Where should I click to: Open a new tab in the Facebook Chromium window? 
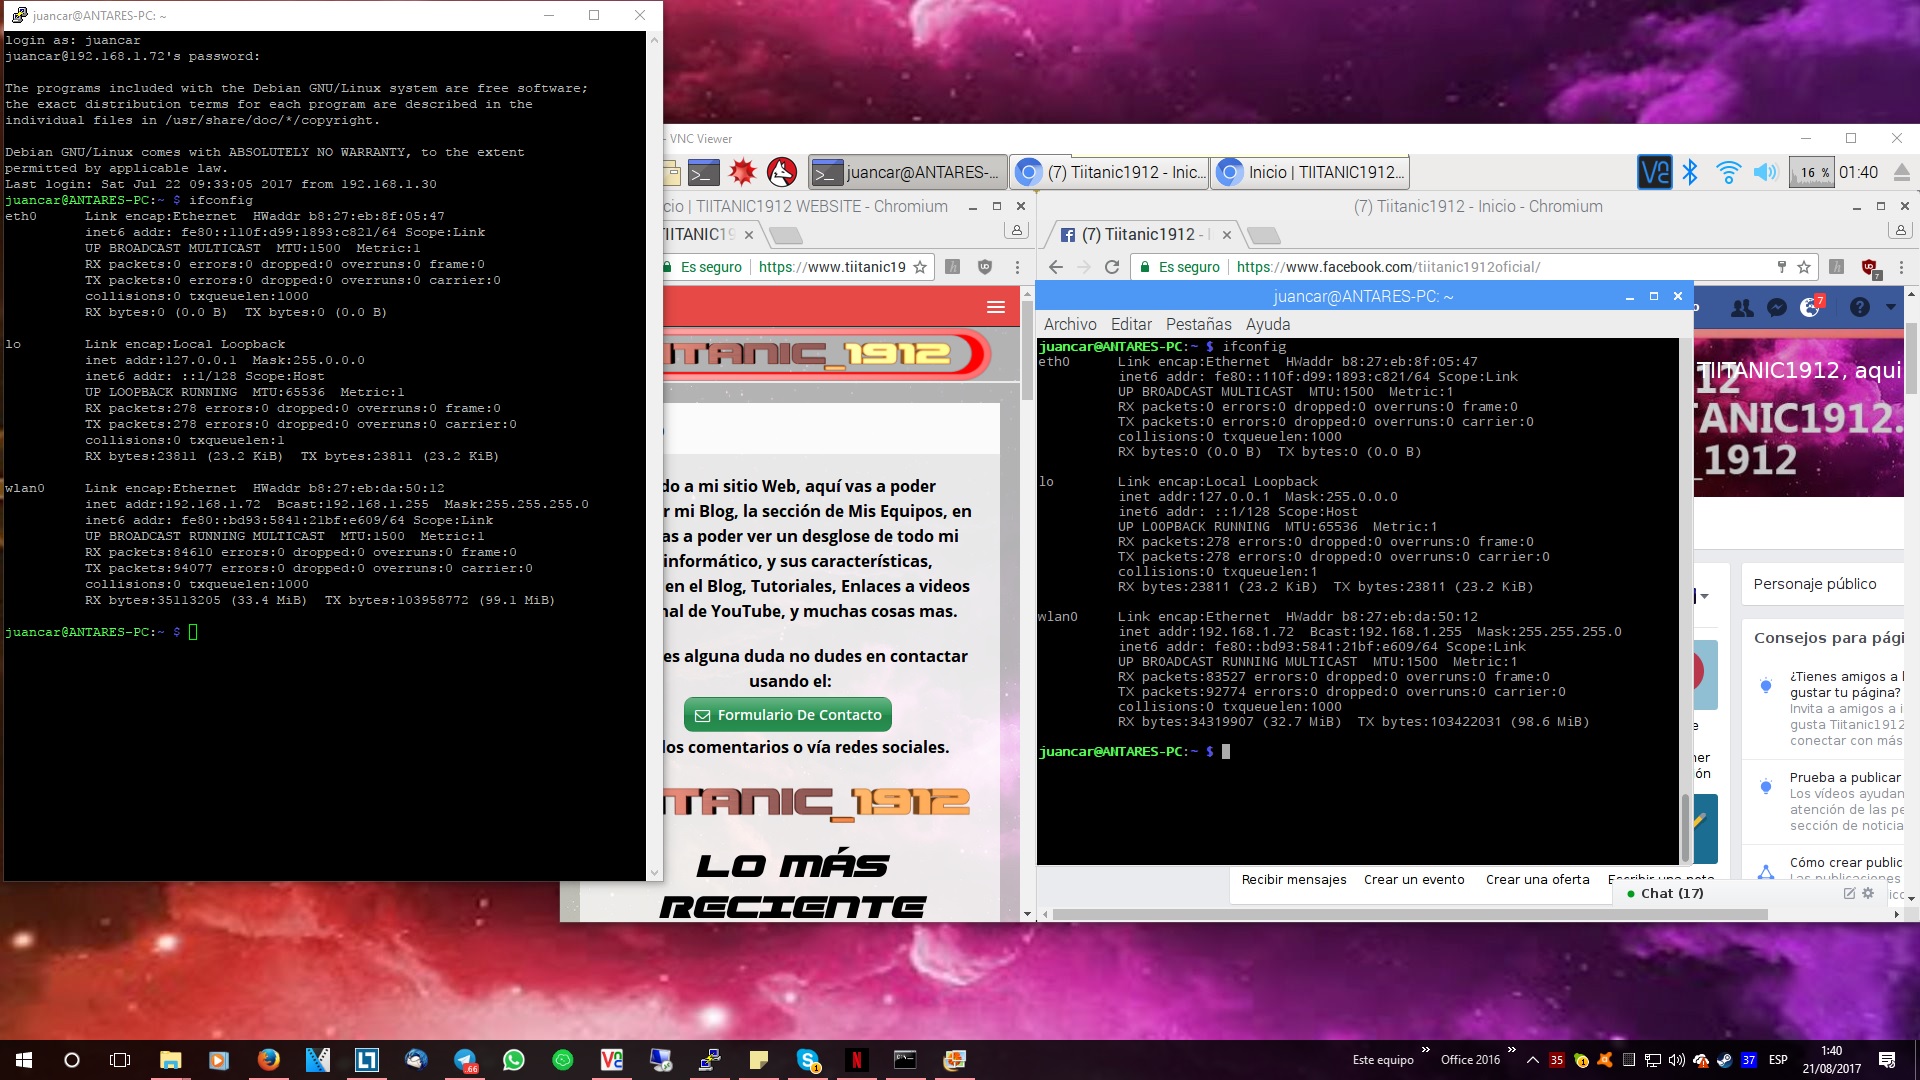click(1263, 236)
